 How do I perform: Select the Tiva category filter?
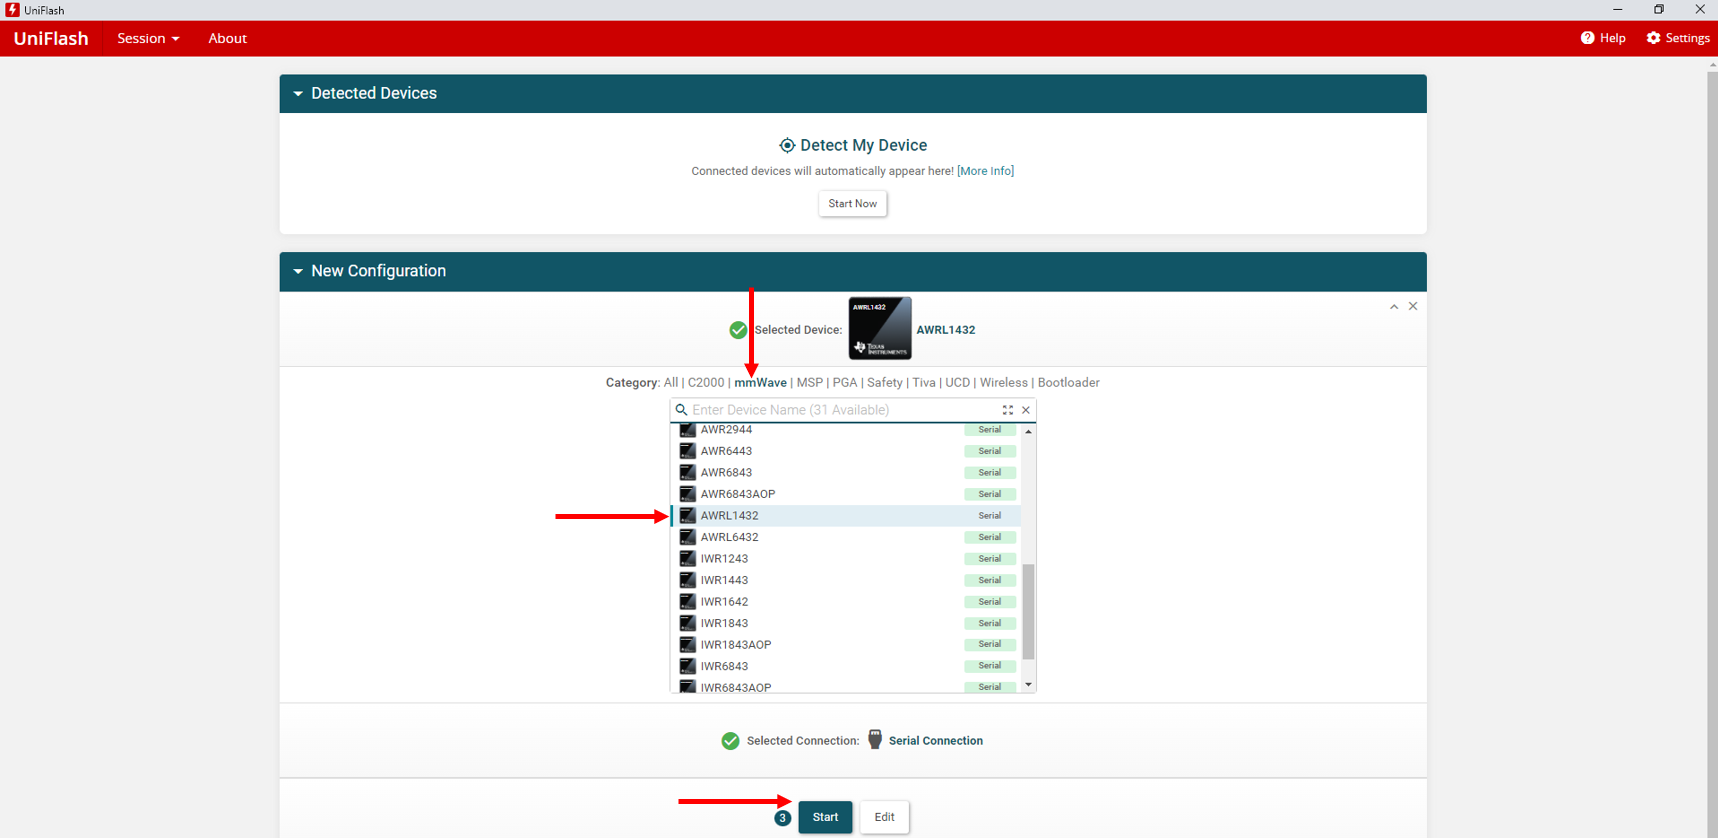tap(924, 383)
